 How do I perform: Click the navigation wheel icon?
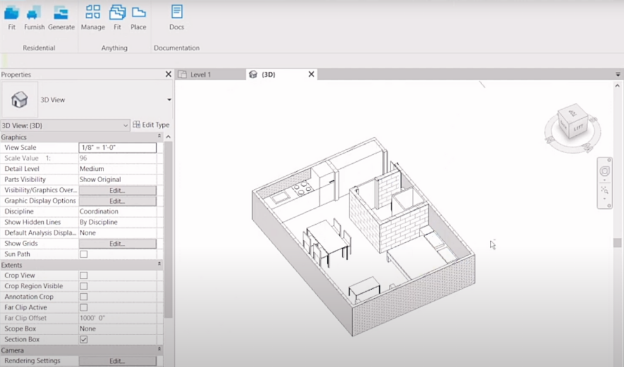(604, 171)
